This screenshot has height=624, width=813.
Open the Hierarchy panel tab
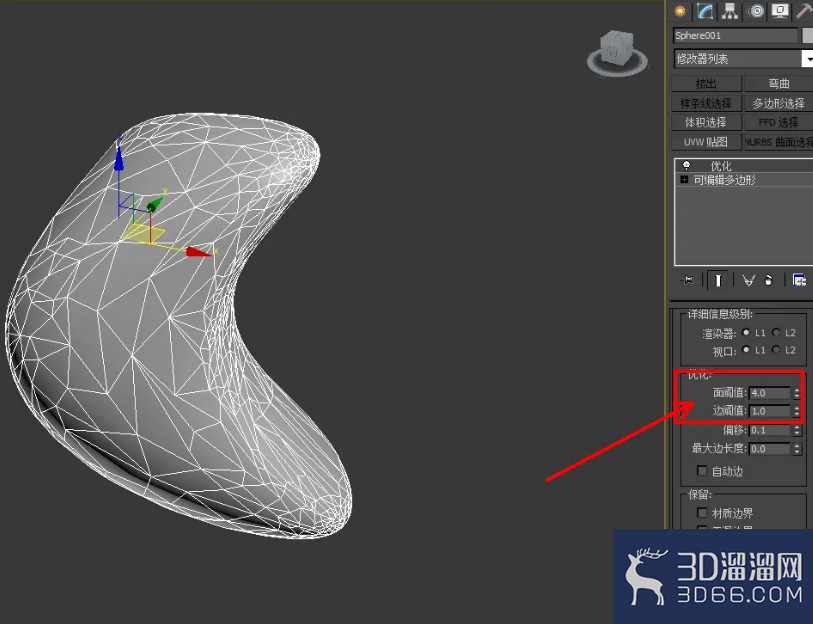(x=730, y=11)
